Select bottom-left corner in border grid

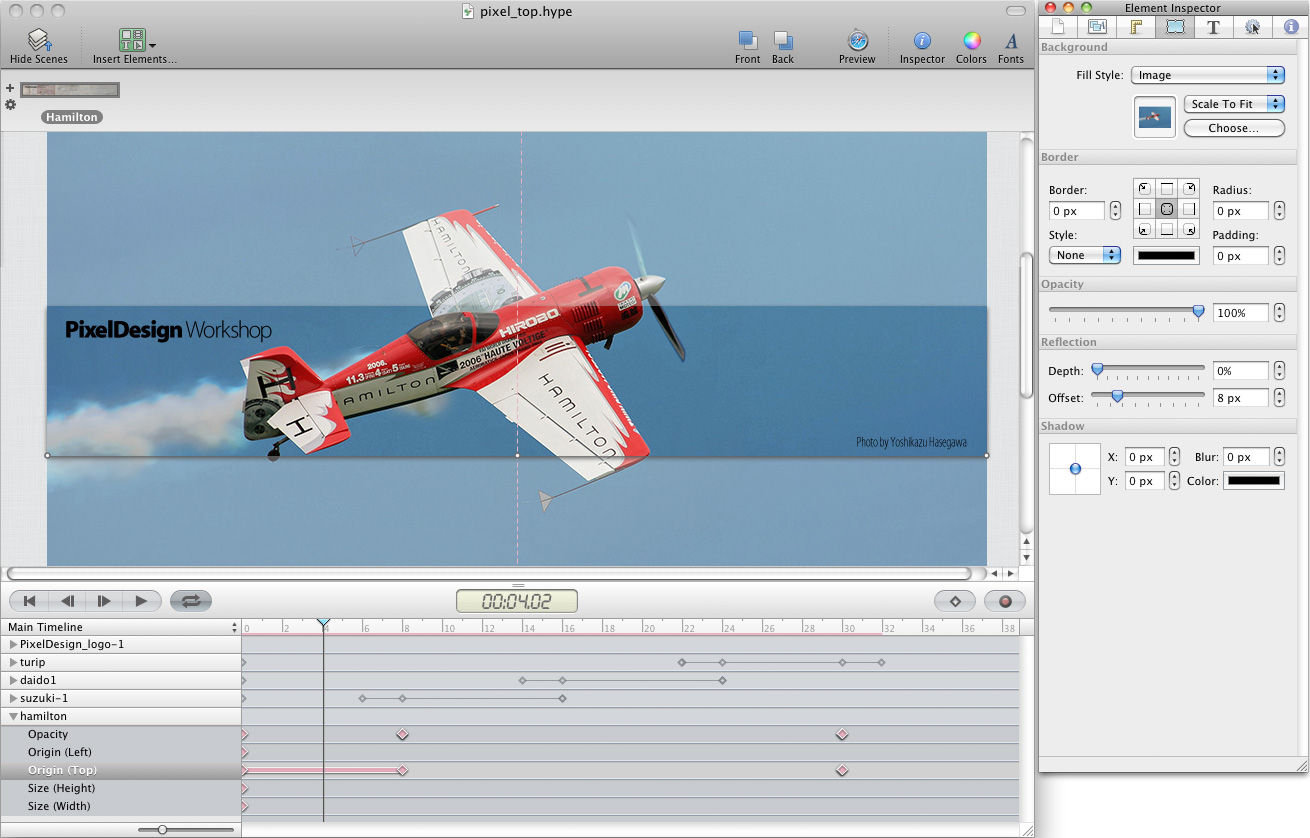pos(1144,229)
